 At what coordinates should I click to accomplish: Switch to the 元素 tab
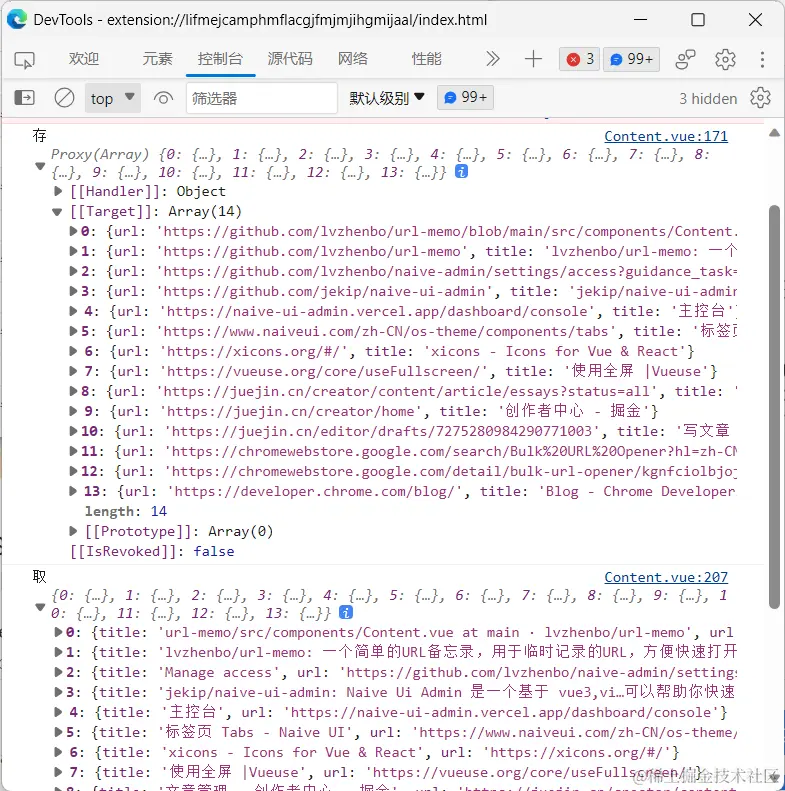157,59
